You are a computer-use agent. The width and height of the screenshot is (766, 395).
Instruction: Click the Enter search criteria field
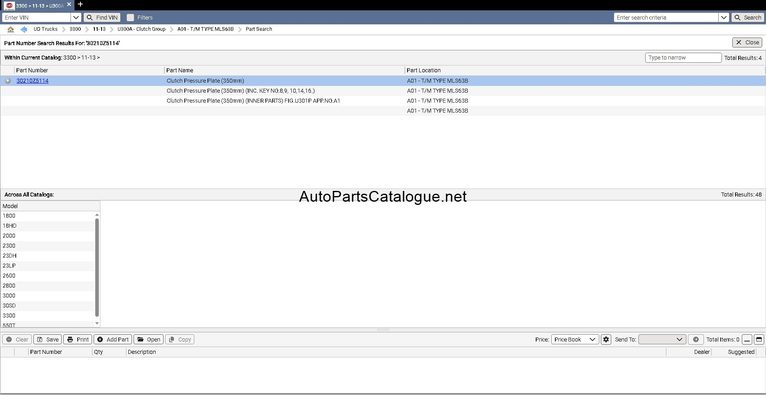[x=666, y=18]
